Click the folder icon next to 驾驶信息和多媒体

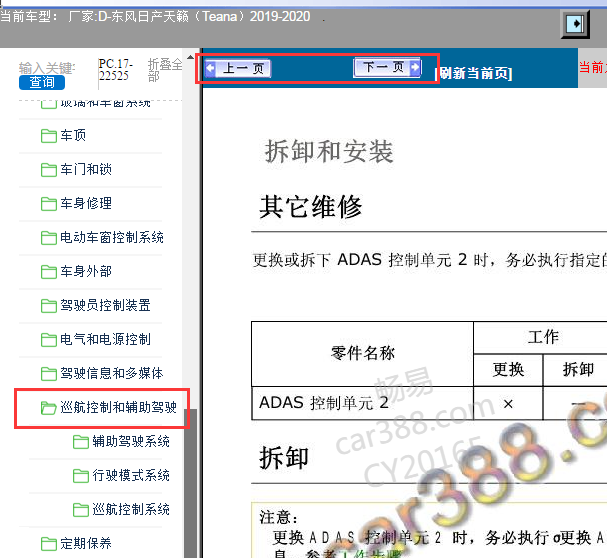click(49, 374)
